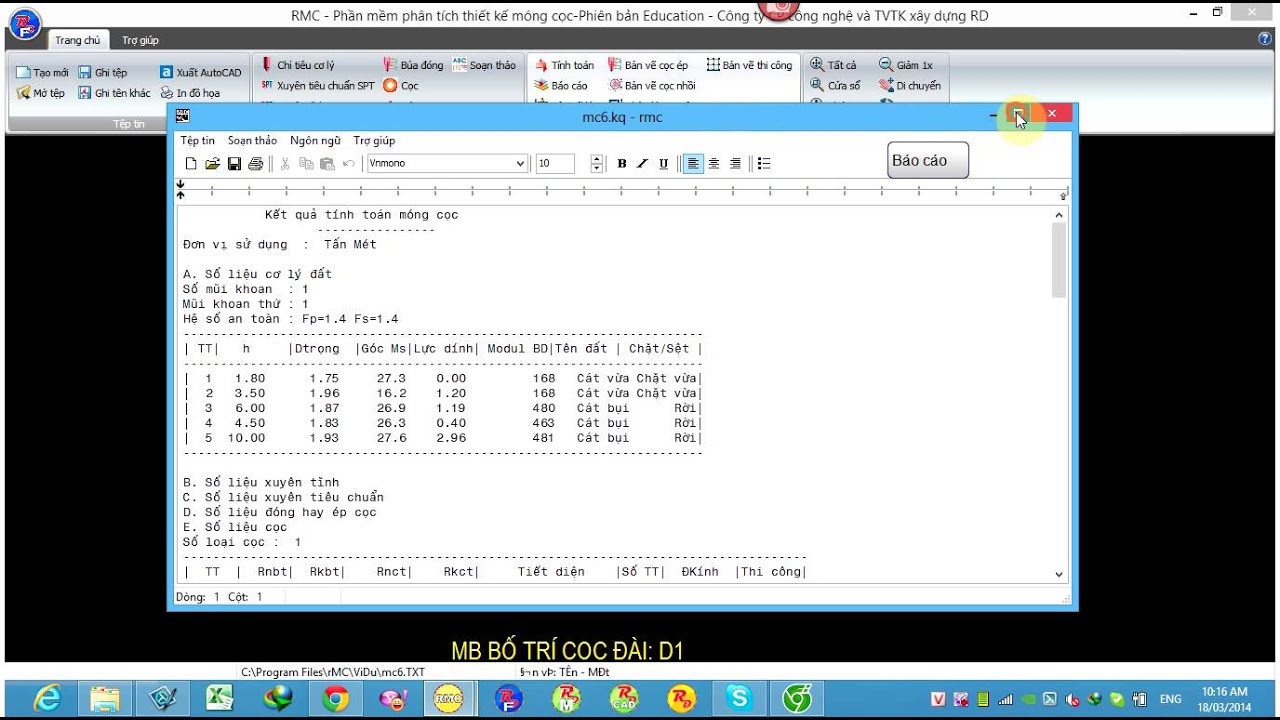This screenshot has height=720, width=1280.
Task: Open Bản vẽ cọc nhồi drawing
Action: click(651, 86)
